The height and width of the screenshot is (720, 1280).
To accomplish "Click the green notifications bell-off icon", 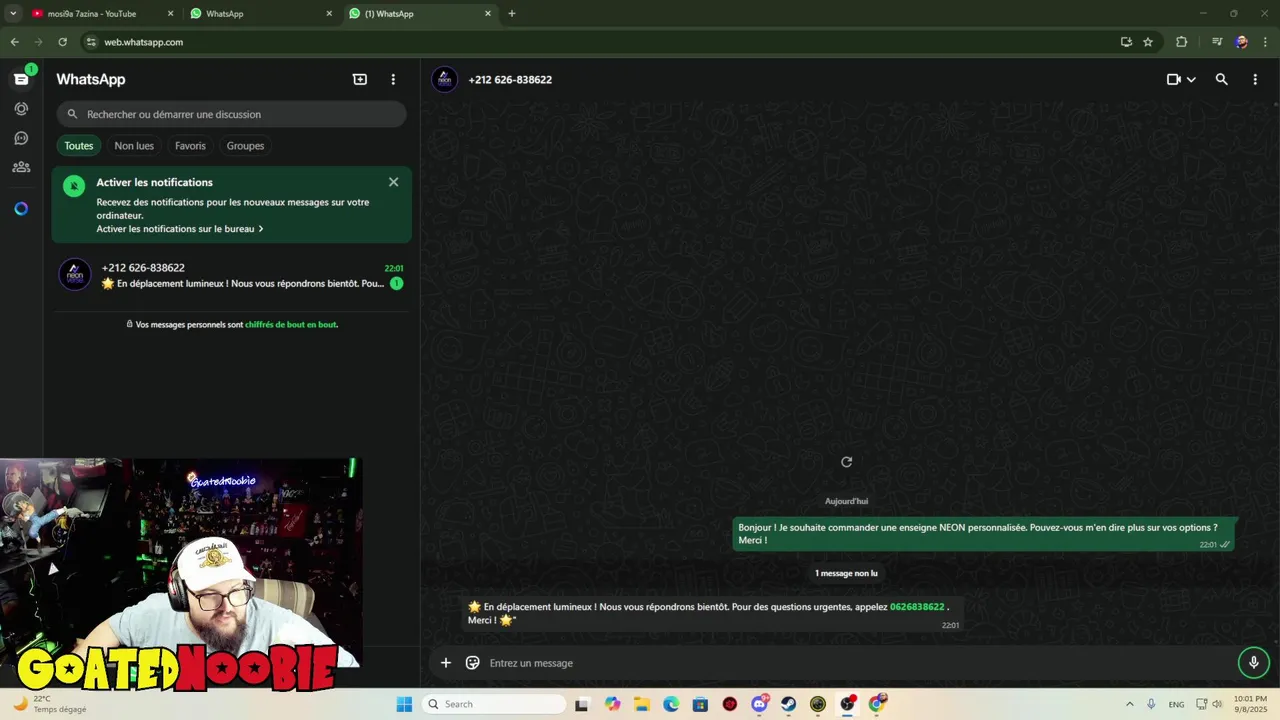I will pyautogui.click(x=74, y=186).
